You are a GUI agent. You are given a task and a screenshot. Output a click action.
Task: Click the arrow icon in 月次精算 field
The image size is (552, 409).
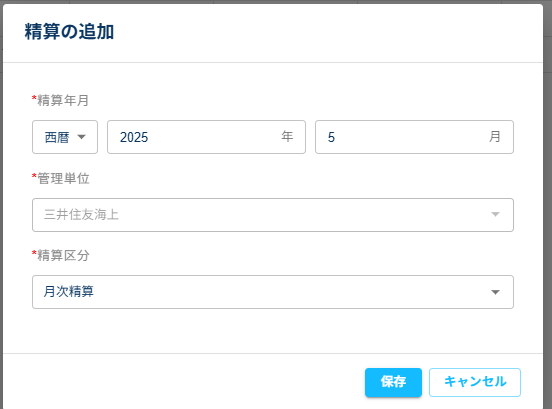click(495, 292)
